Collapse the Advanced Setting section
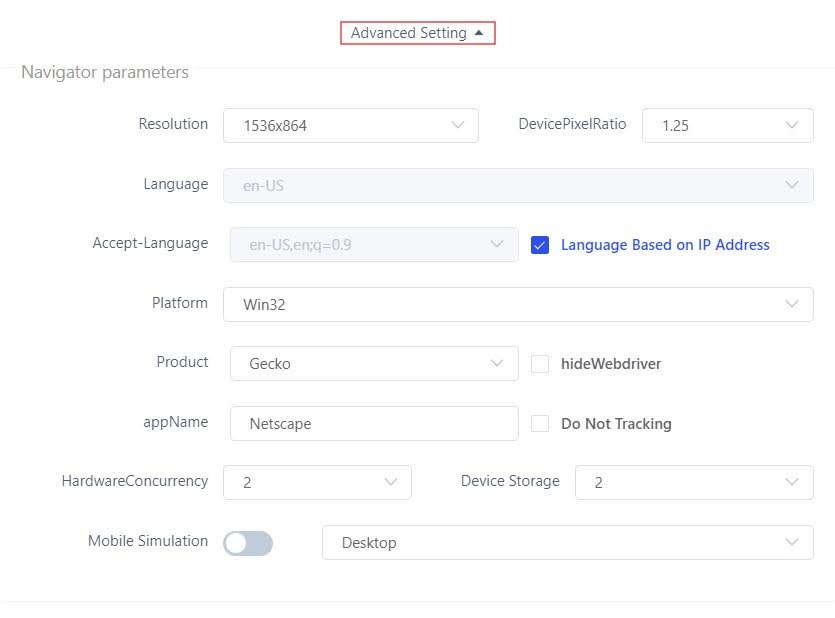Image resolution: width=835 pixels, height=618 pixels. click(x=417, y=33)
